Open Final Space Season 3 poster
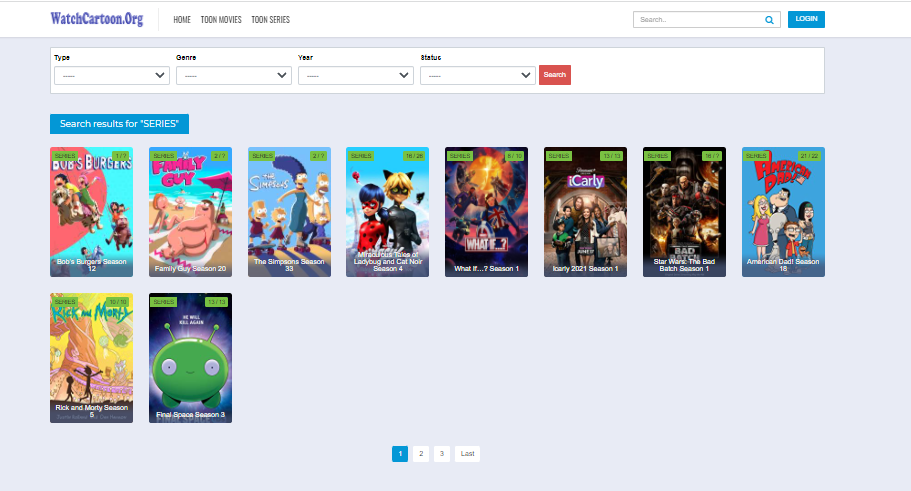 [190, 358]
